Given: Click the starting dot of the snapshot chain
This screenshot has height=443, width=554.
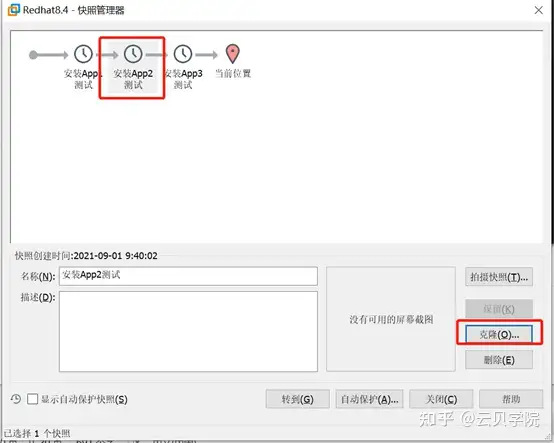Looking at the screenshot, I should [33, 55].
